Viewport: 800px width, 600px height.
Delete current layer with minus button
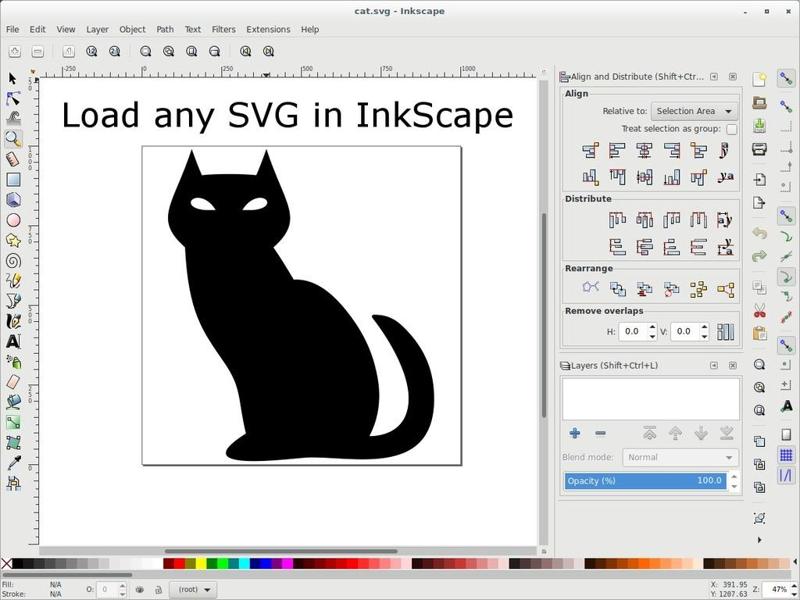tap(600, 433)
